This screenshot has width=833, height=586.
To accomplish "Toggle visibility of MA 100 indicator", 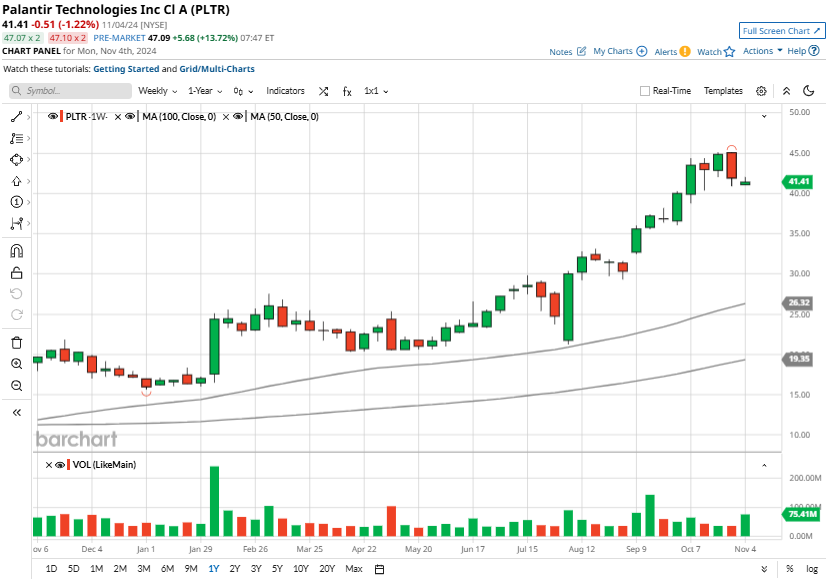I will 130,116.
